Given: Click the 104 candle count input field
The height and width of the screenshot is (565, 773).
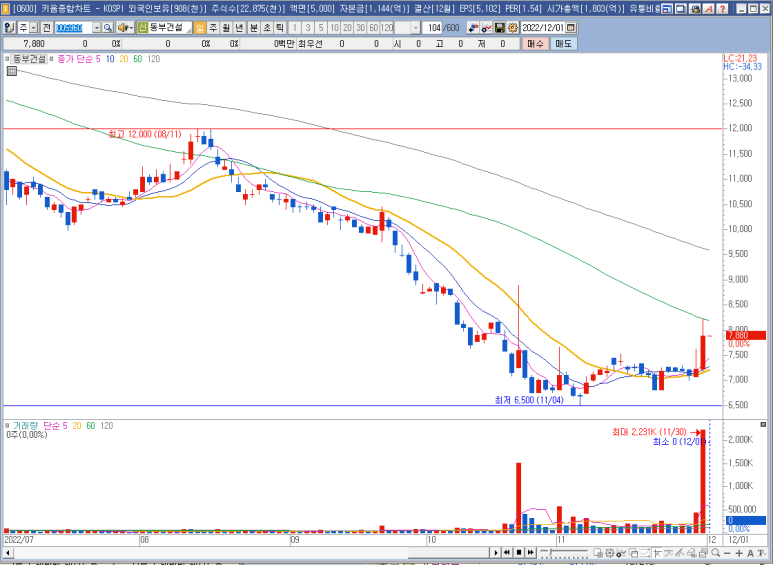Looking at the screenshot, I should pyautogui.click(x=433, y=28).
